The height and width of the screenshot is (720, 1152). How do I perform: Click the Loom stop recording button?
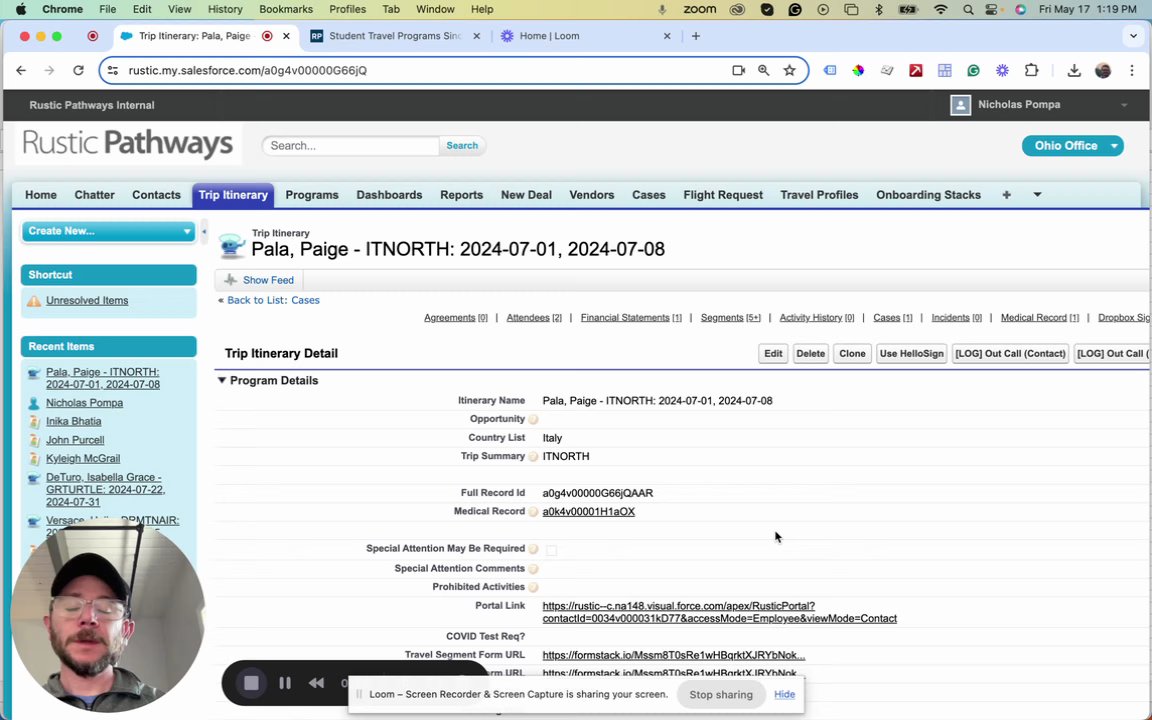(x=251, y=683)
